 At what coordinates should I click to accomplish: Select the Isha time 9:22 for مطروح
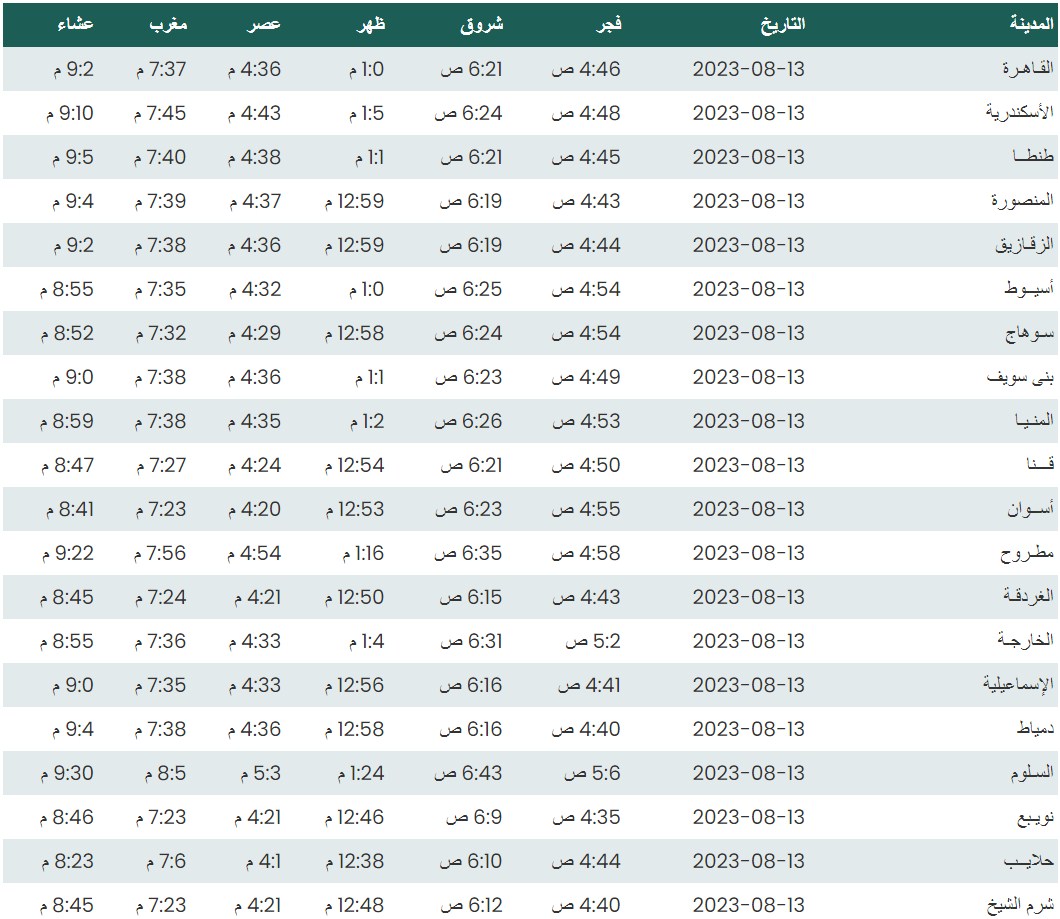[x=68, y=553]
